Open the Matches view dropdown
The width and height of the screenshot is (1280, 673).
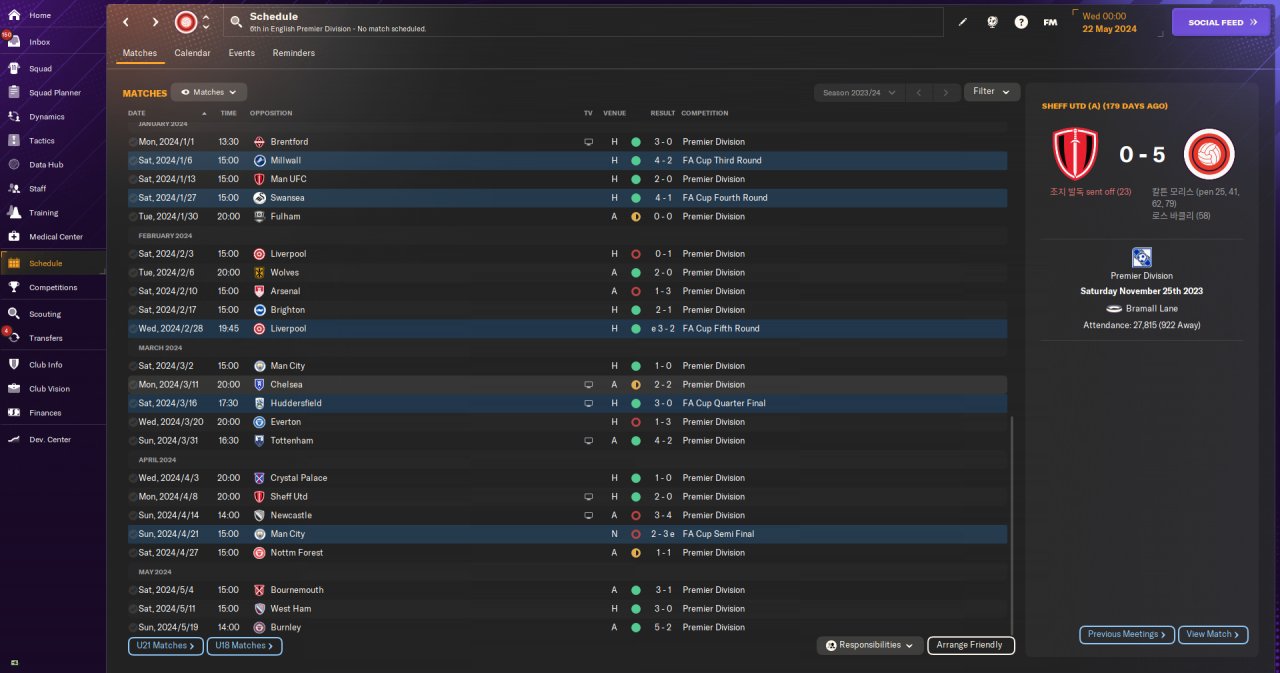click(x=209, y=92)
